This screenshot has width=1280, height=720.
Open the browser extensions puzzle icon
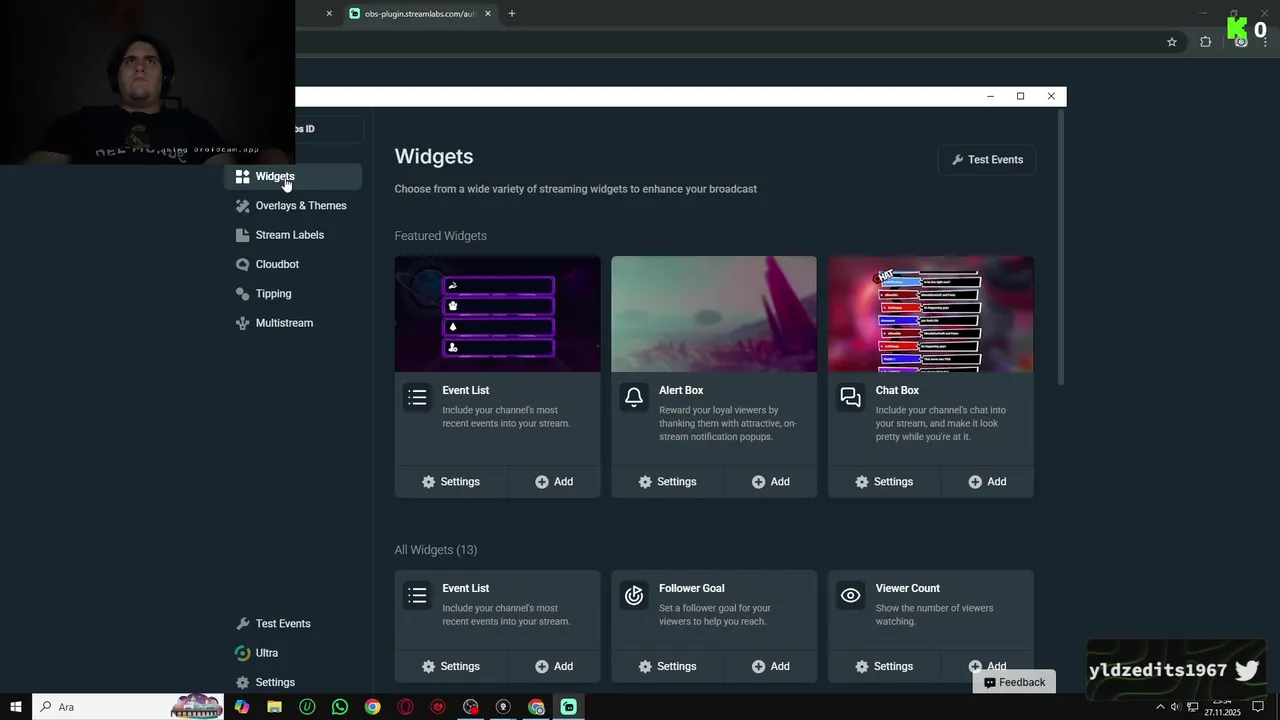tap(1206, 42)
